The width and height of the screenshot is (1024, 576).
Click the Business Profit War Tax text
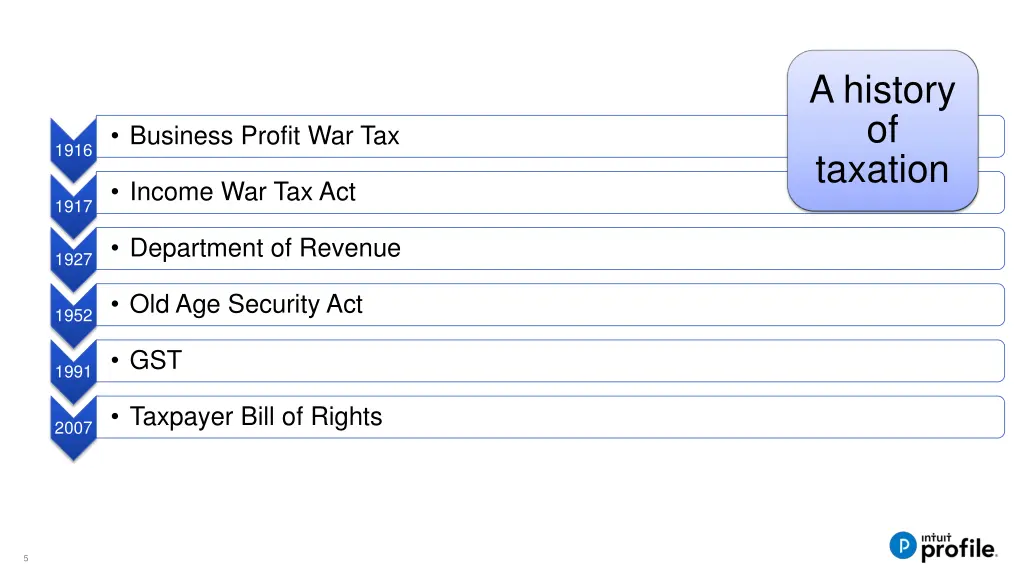(264, 136)
